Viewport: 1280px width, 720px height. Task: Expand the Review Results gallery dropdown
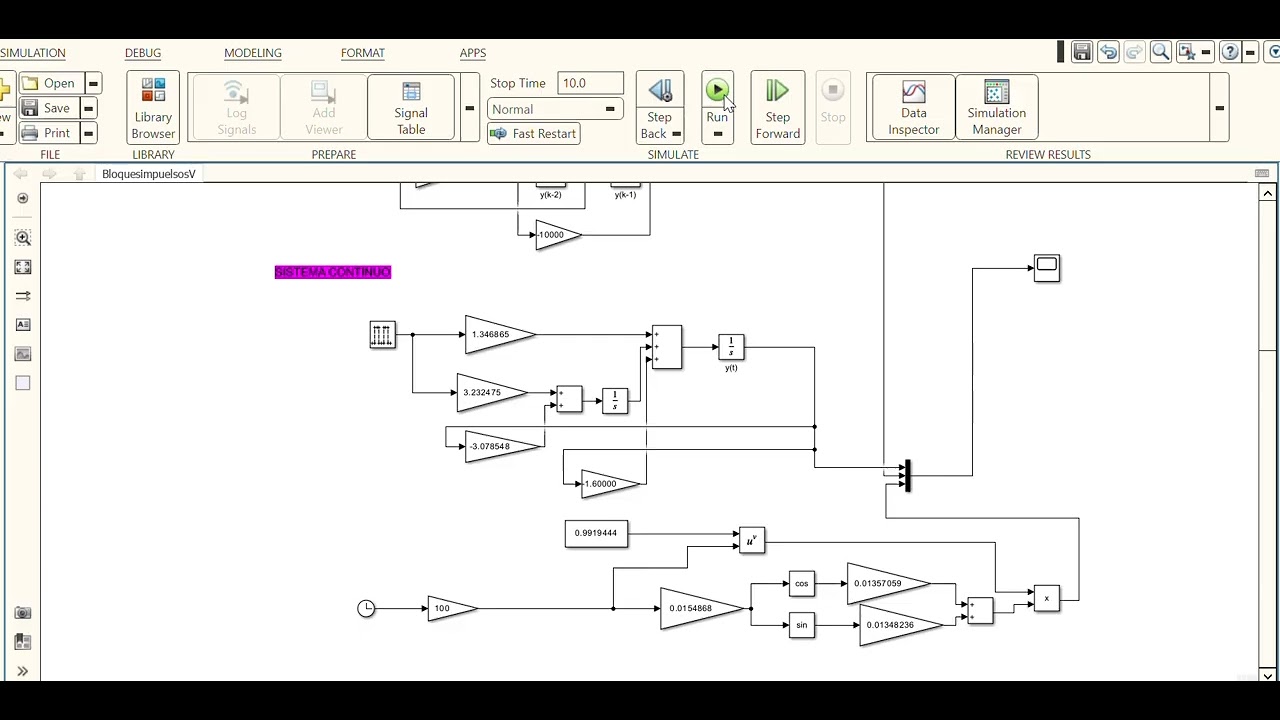1219,108
